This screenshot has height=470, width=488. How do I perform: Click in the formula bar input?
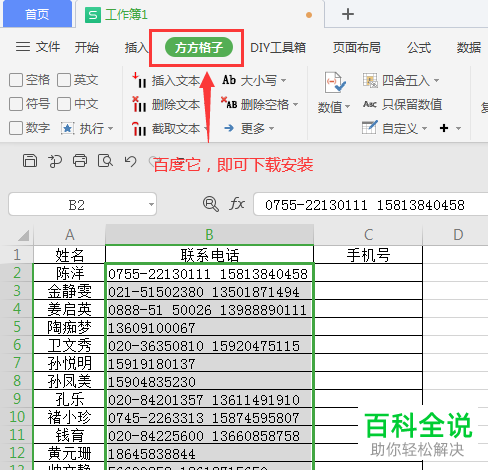click(x=371, y=204)
